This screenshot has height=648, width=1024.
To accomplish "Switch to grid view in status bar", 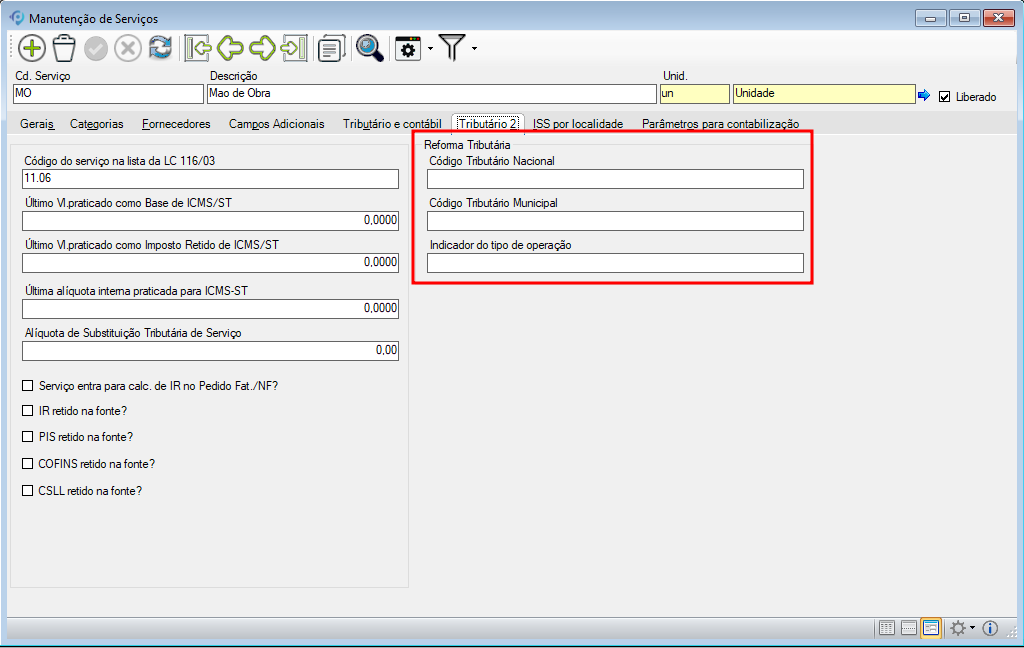I will [x=886, y=628].
